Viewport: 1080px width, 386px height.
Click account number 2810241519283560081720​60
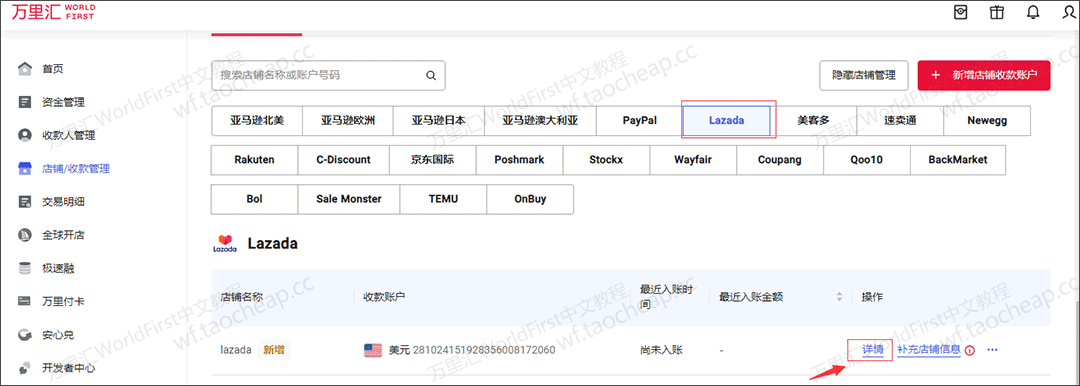484,350
